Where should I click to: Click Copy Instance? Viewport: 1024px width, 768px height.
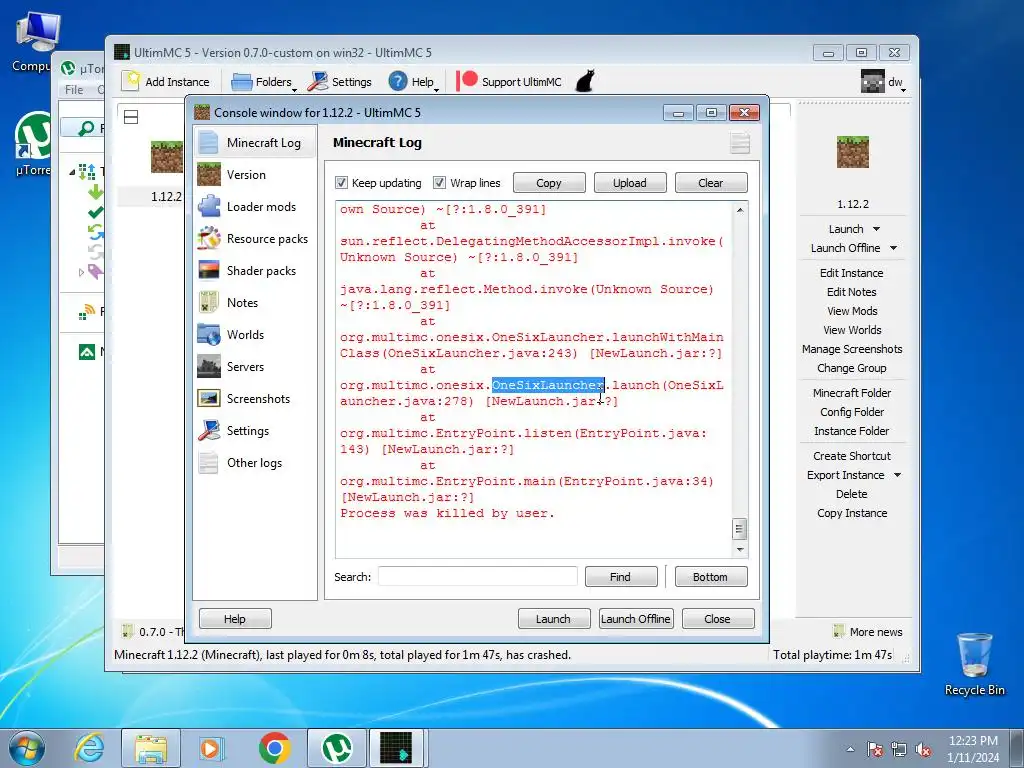(x=852, y=513)
